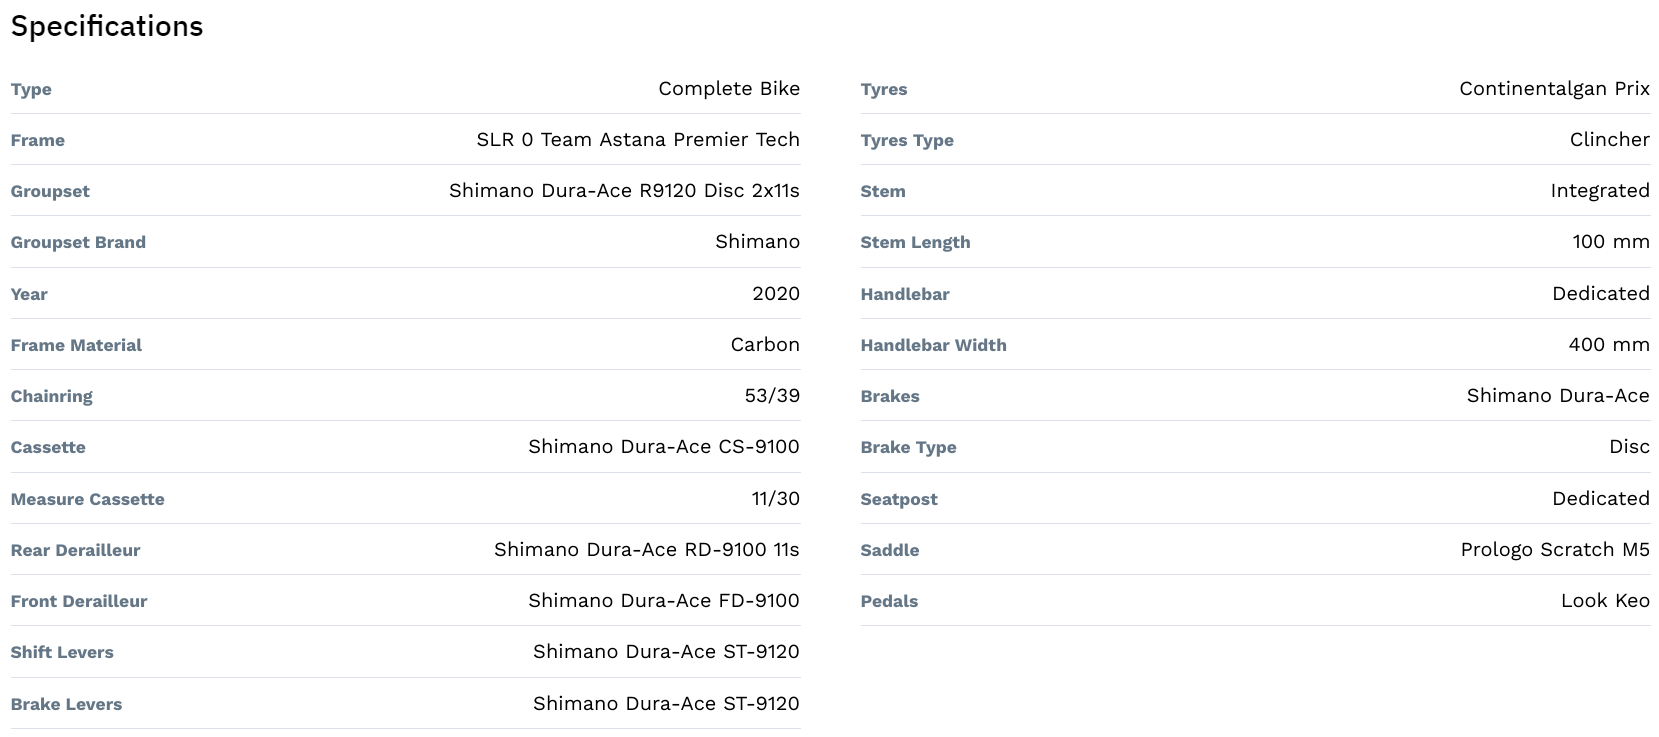Viewport: 1659px width, 737px height.
Task: Click the Saddle value Prologo Scratch M5
Action: coord(1554,549)
